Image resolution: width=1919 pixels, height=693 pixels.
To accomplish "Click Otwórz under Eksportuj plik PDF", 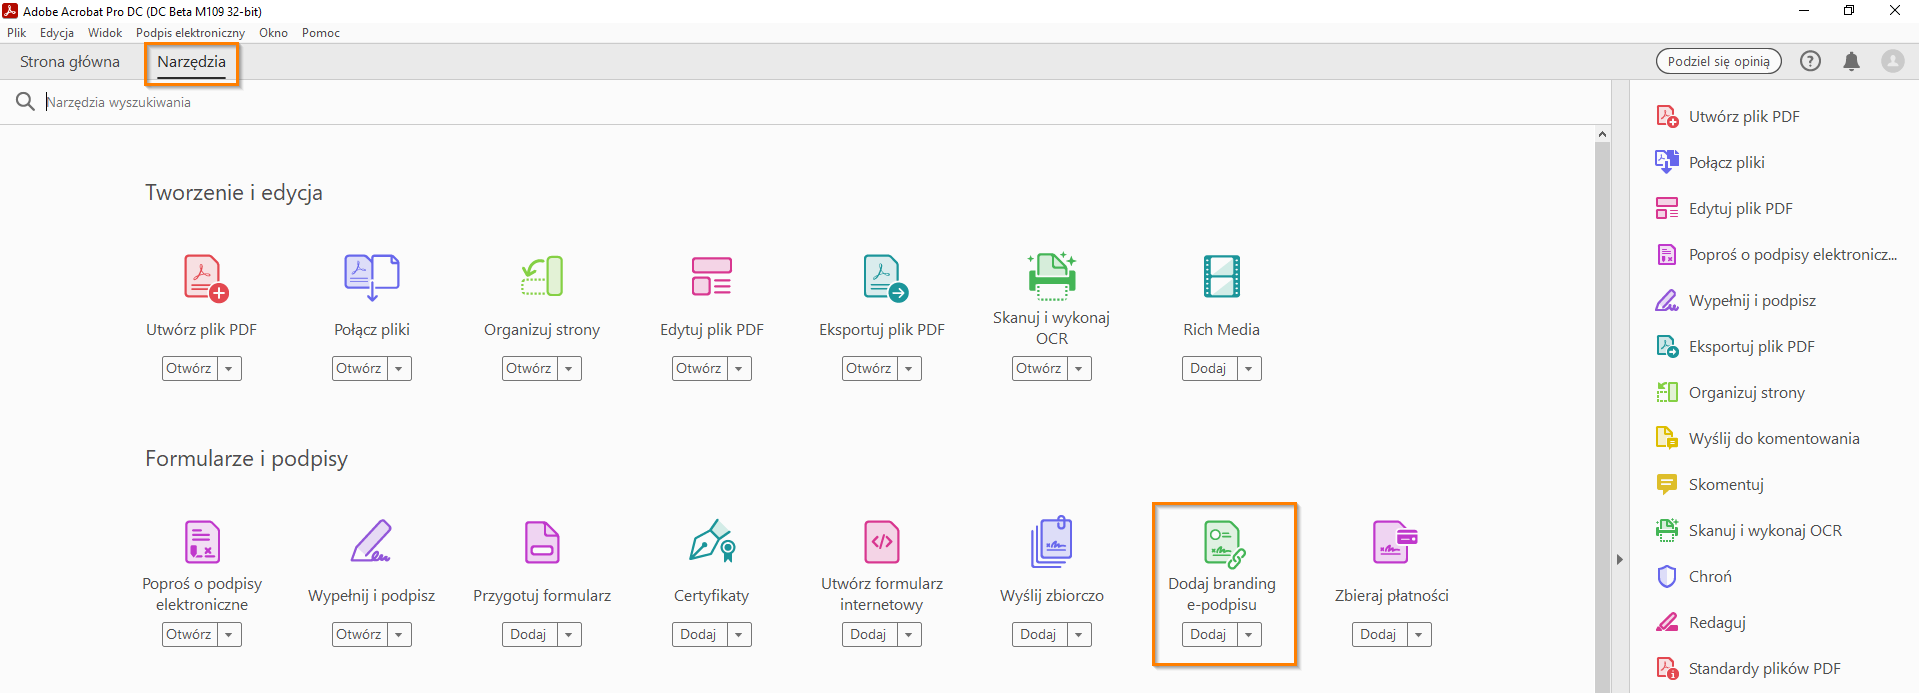I will [869, 369].
